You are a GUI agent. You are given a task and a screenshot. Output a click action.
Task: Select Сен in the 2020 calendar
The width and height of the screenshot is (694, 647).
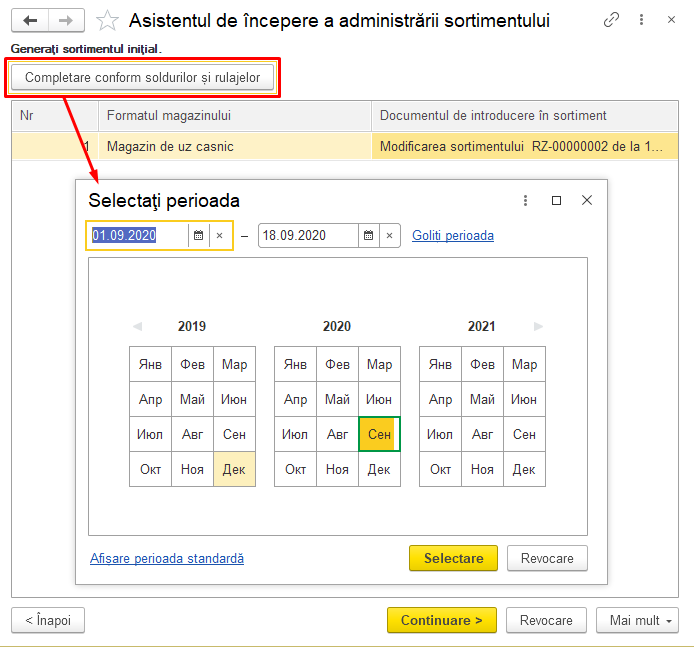379,434
